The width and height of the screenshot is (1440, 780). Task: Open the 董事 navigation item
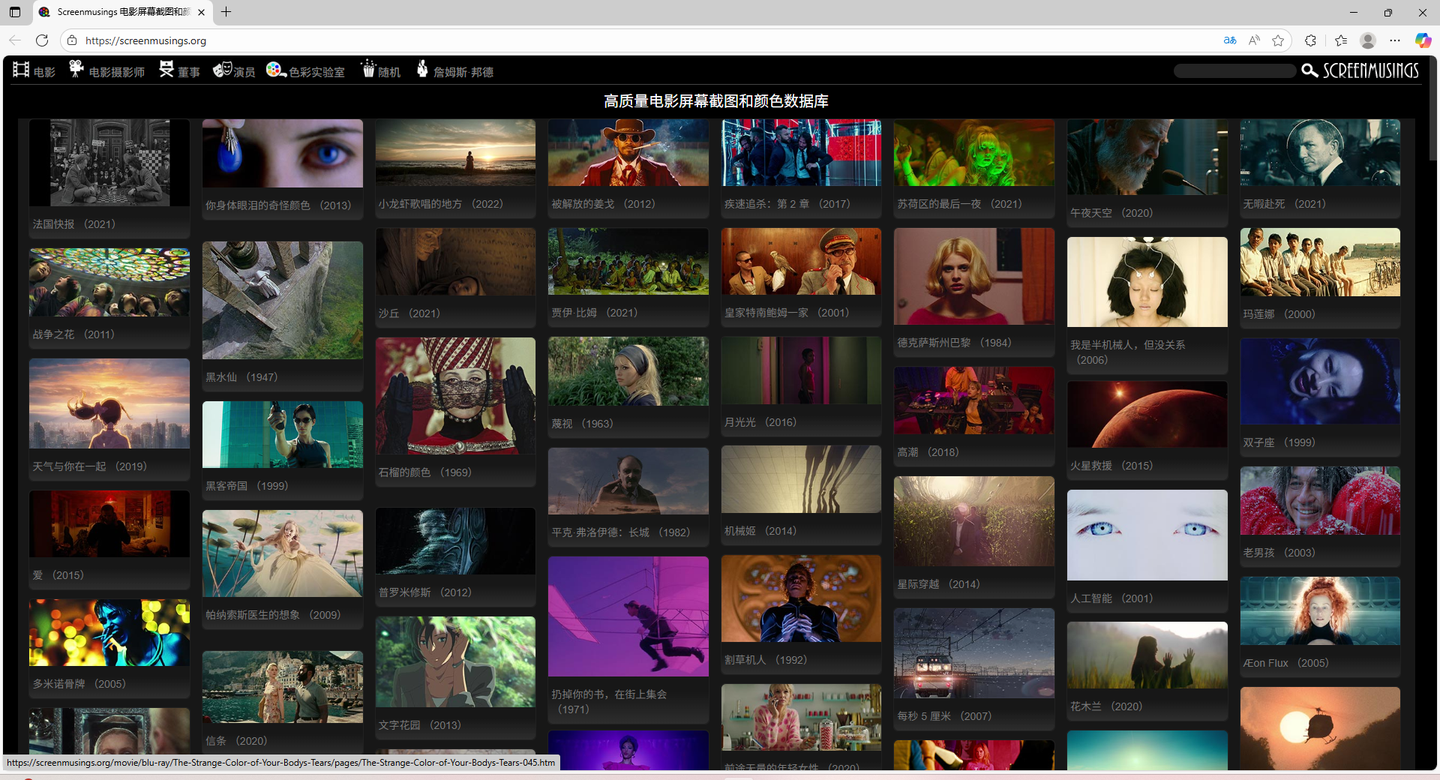[x=180, y=71]
